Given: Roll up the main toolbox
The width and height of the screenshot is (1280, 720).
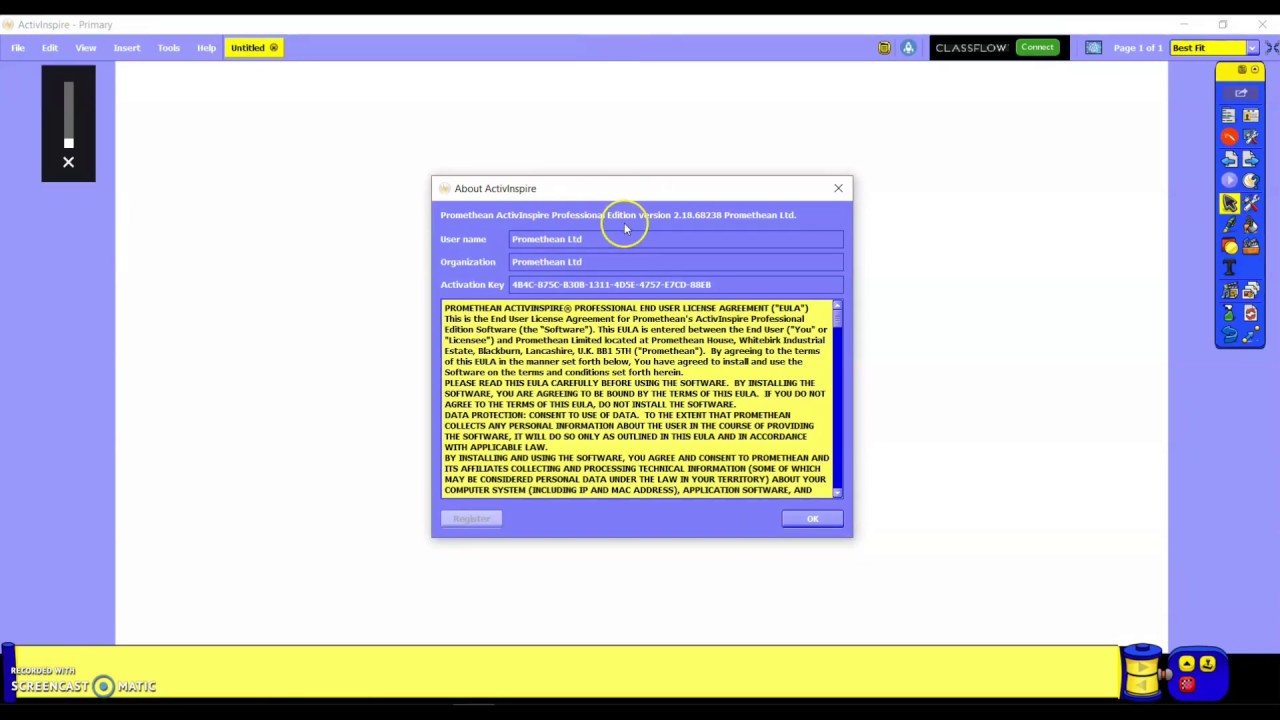Looking at the screenshot, I should point(1255,69).
